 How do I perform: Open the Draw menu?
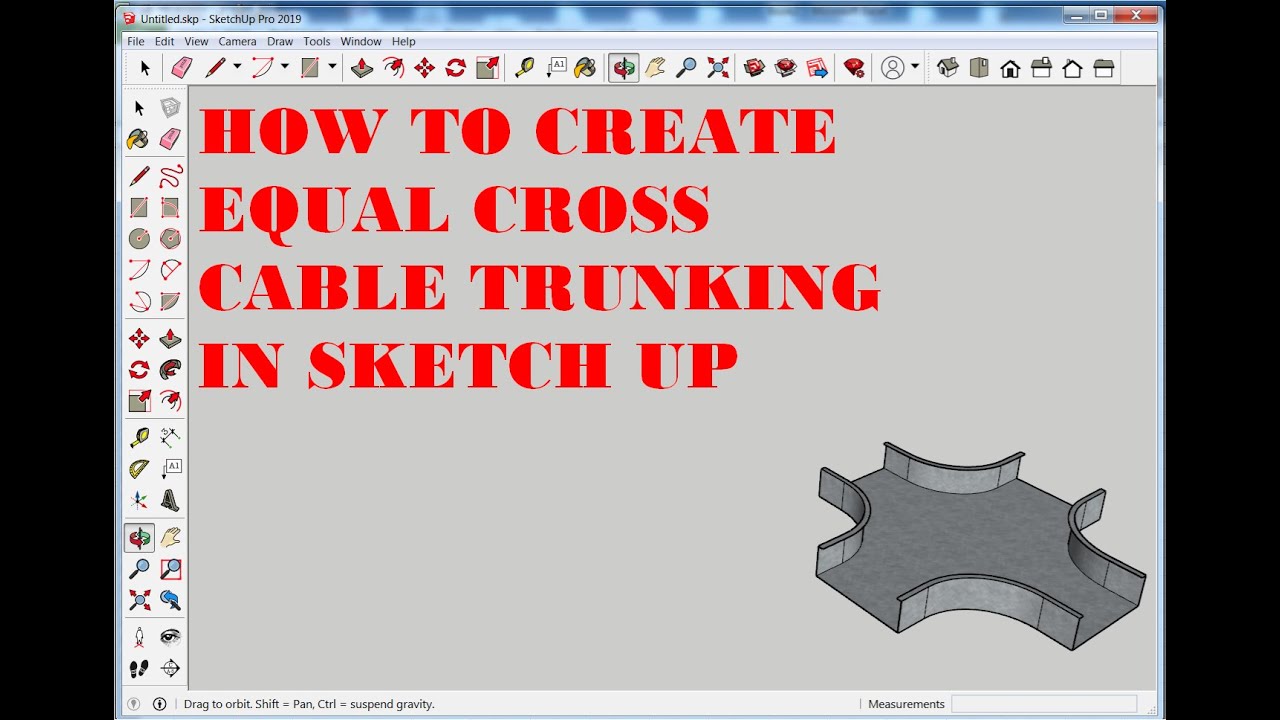point(280,42)
